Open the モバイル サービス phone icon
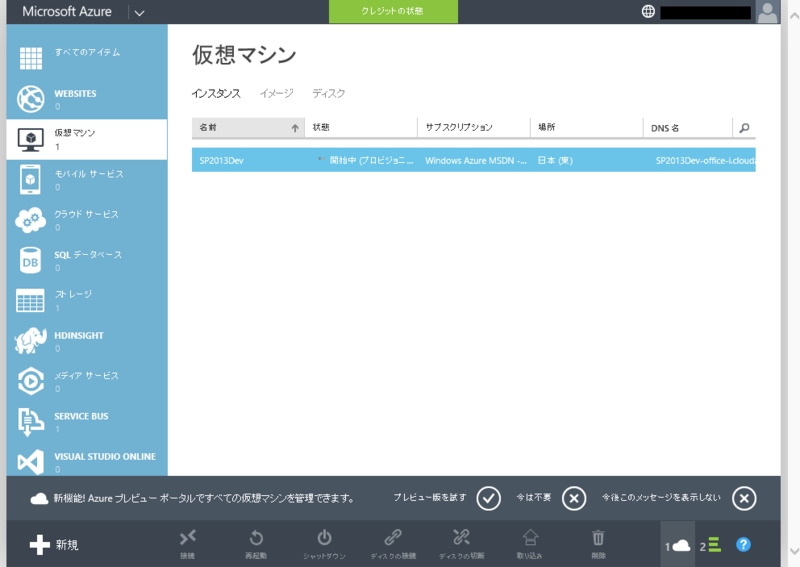Image resolution: width=800 pixels, height=567 pixels. tap(30, 179)
